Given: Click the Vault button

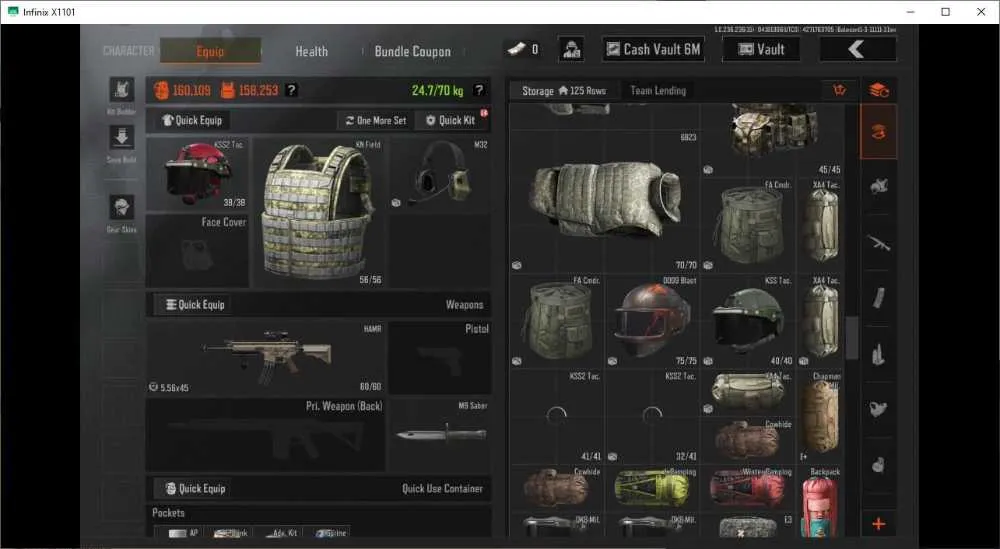Looking at the screenshot, I should click(x=761, y=49).
